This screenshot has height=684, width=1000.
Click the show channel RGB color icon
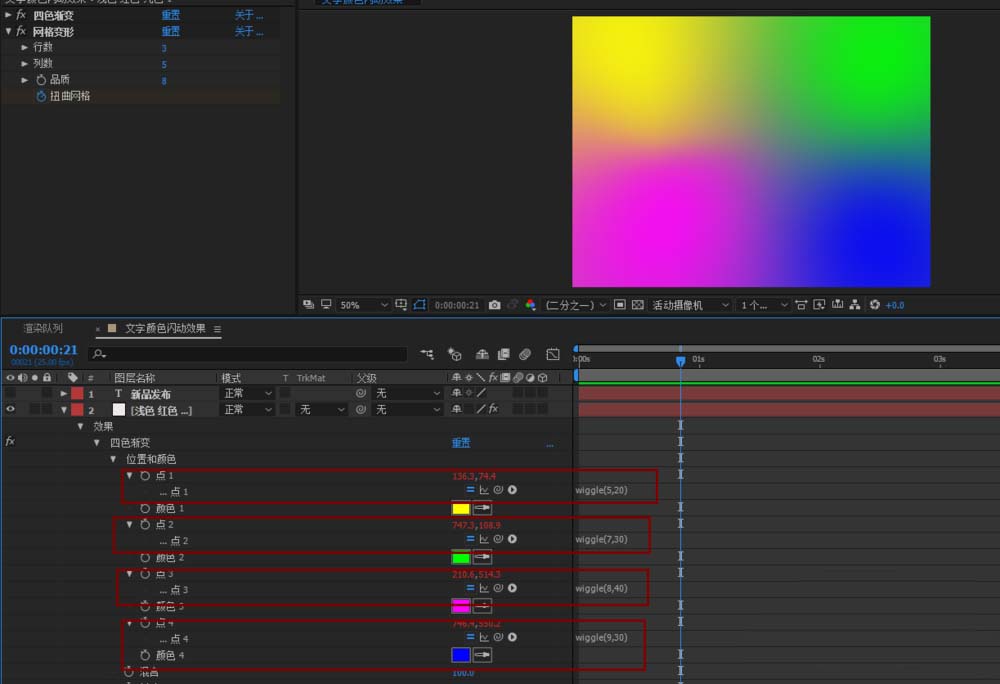[530, 305]
